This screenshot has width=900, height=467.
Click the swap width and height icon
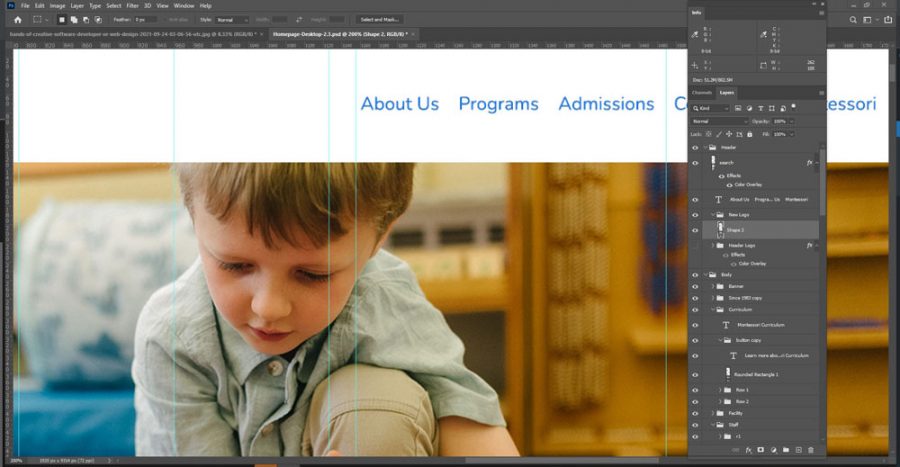pyautogui.click(x=299, y=20)
